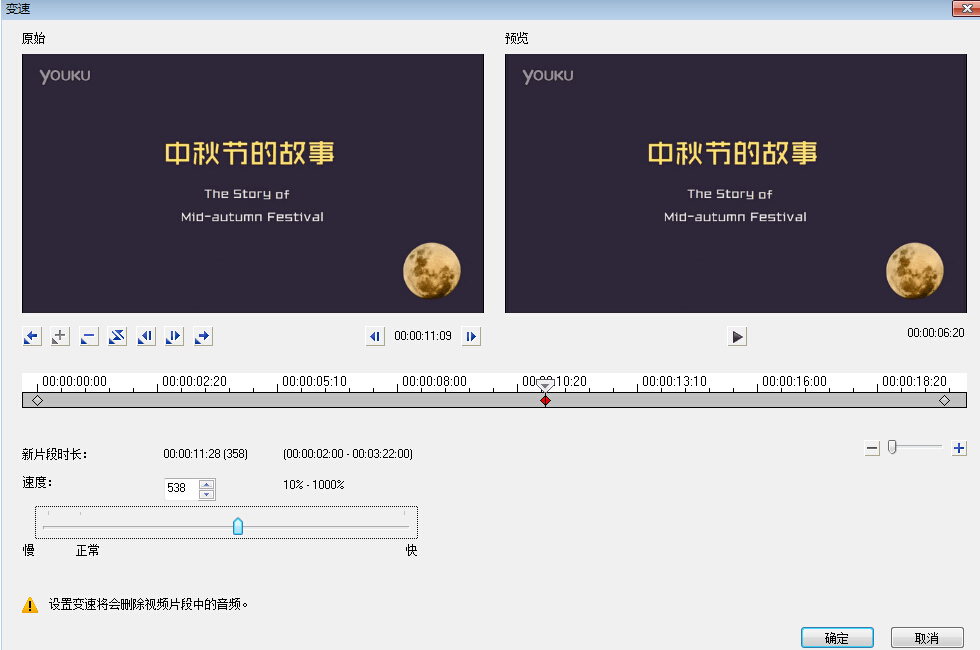
Task: Zoom in timeline with plus button
Action: coord(959,449)
